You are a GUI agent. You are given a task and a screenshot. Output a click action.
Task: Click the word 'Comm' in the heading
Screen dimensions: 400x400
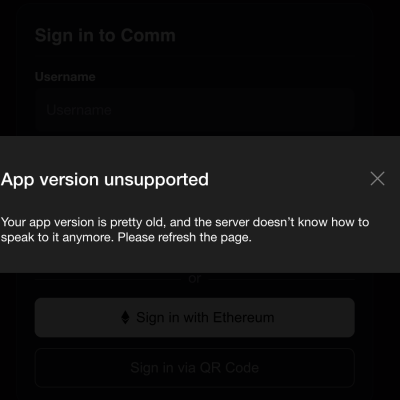click(x=148, y=35)
